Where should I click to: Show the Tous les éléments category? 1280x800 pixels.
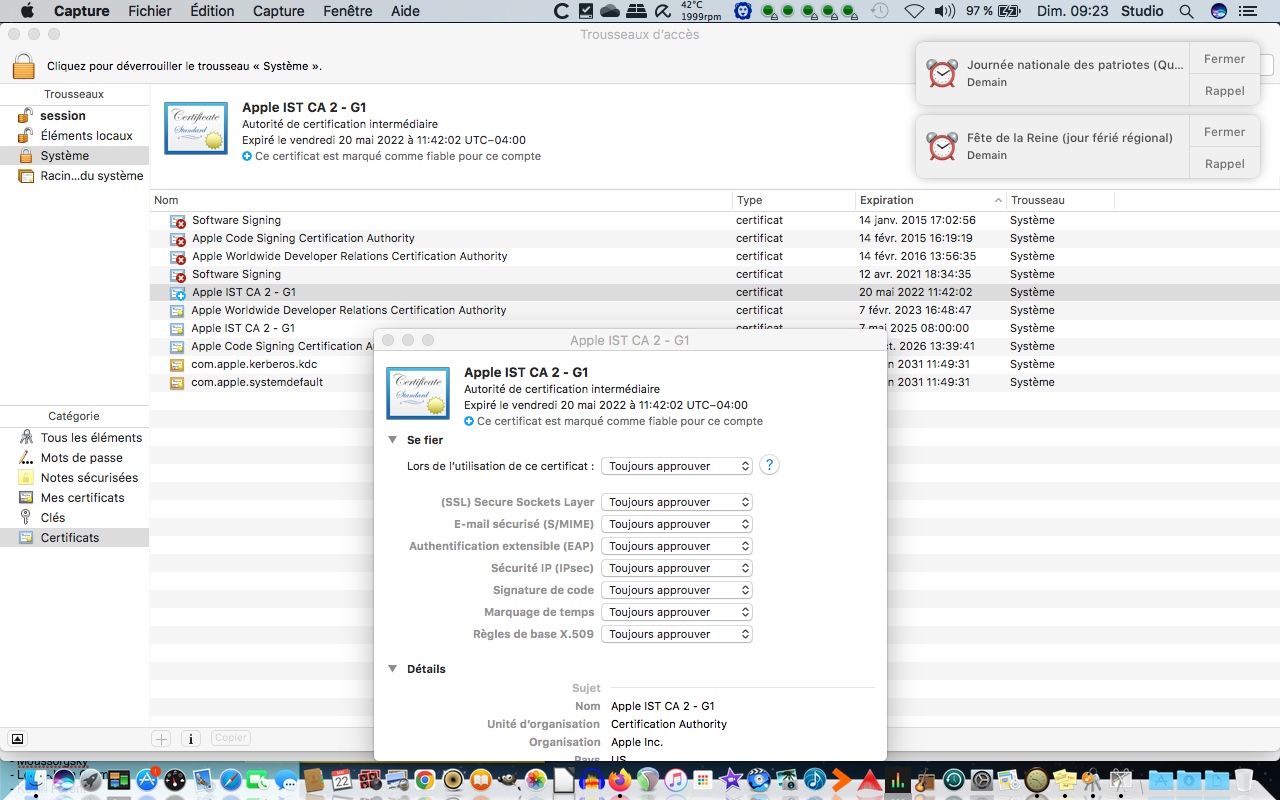tap(91, 438)
